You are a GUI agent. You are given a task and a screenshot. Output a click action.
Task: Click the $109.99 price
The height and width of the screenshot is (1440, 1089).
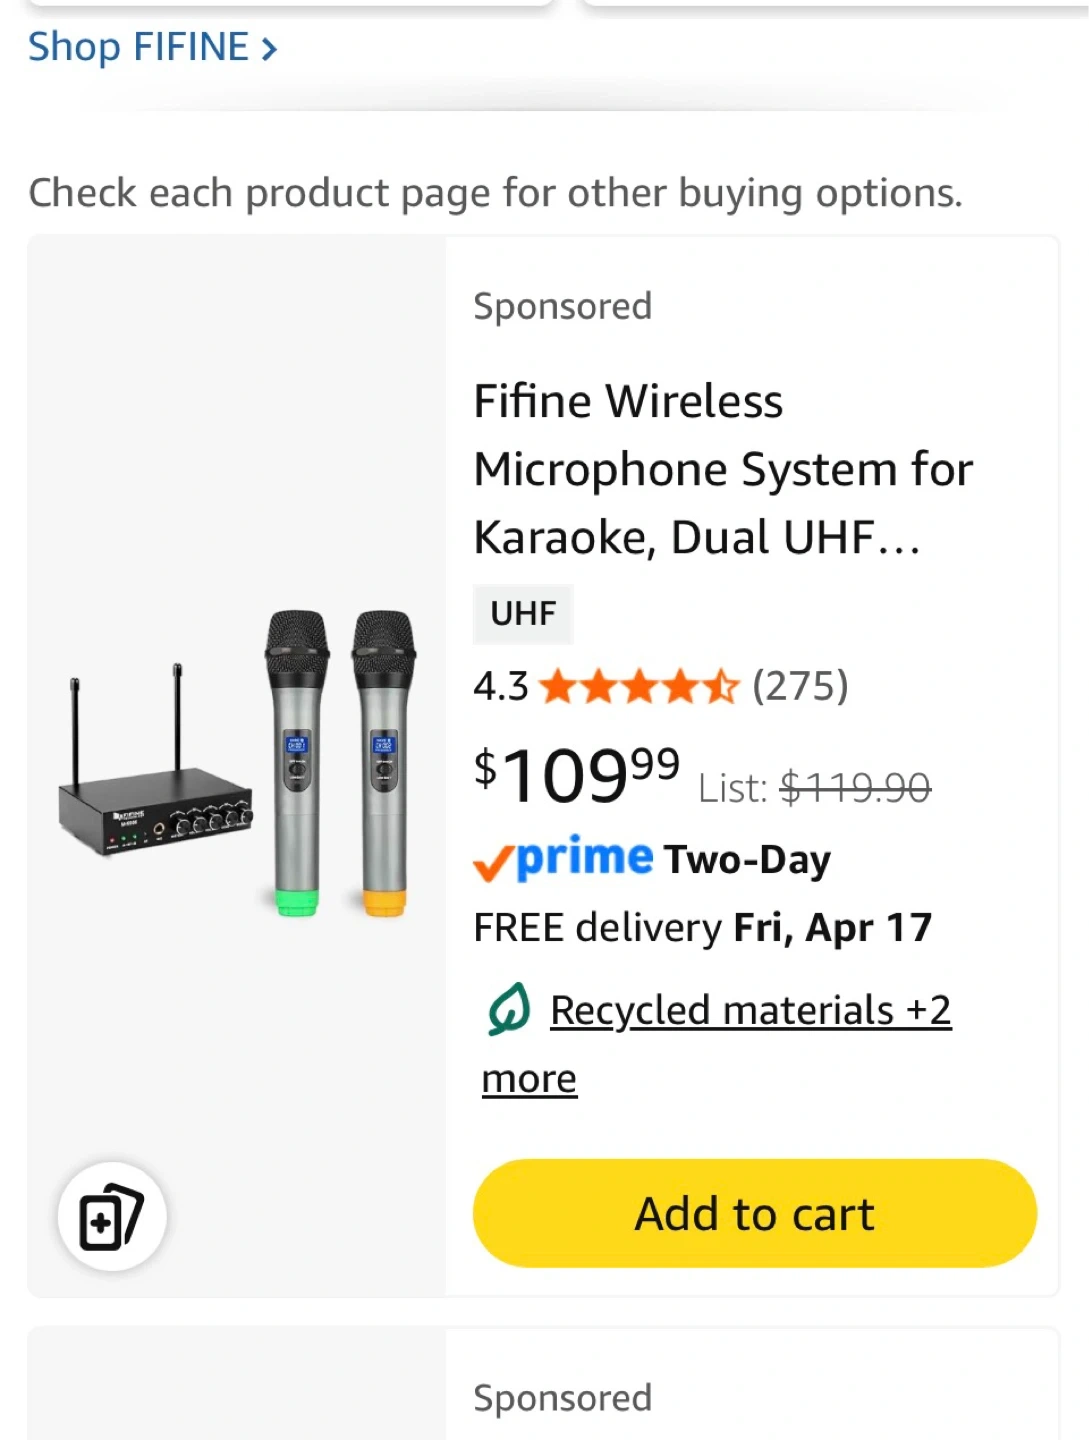tap(576, 775)
